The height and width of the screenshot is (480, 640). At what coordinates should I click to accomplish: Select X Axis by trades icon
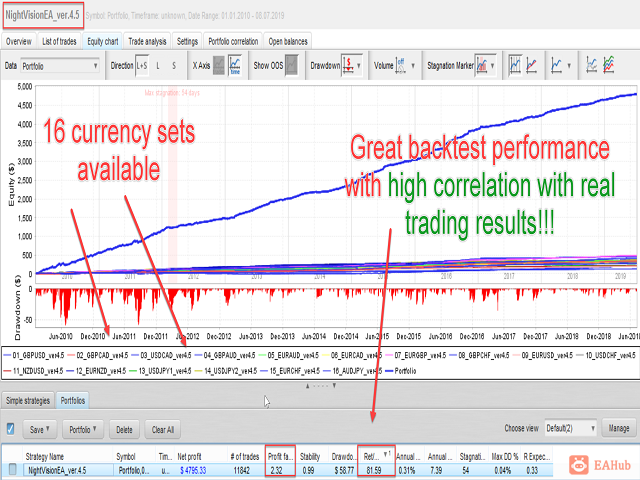click(x=219, y=65)
